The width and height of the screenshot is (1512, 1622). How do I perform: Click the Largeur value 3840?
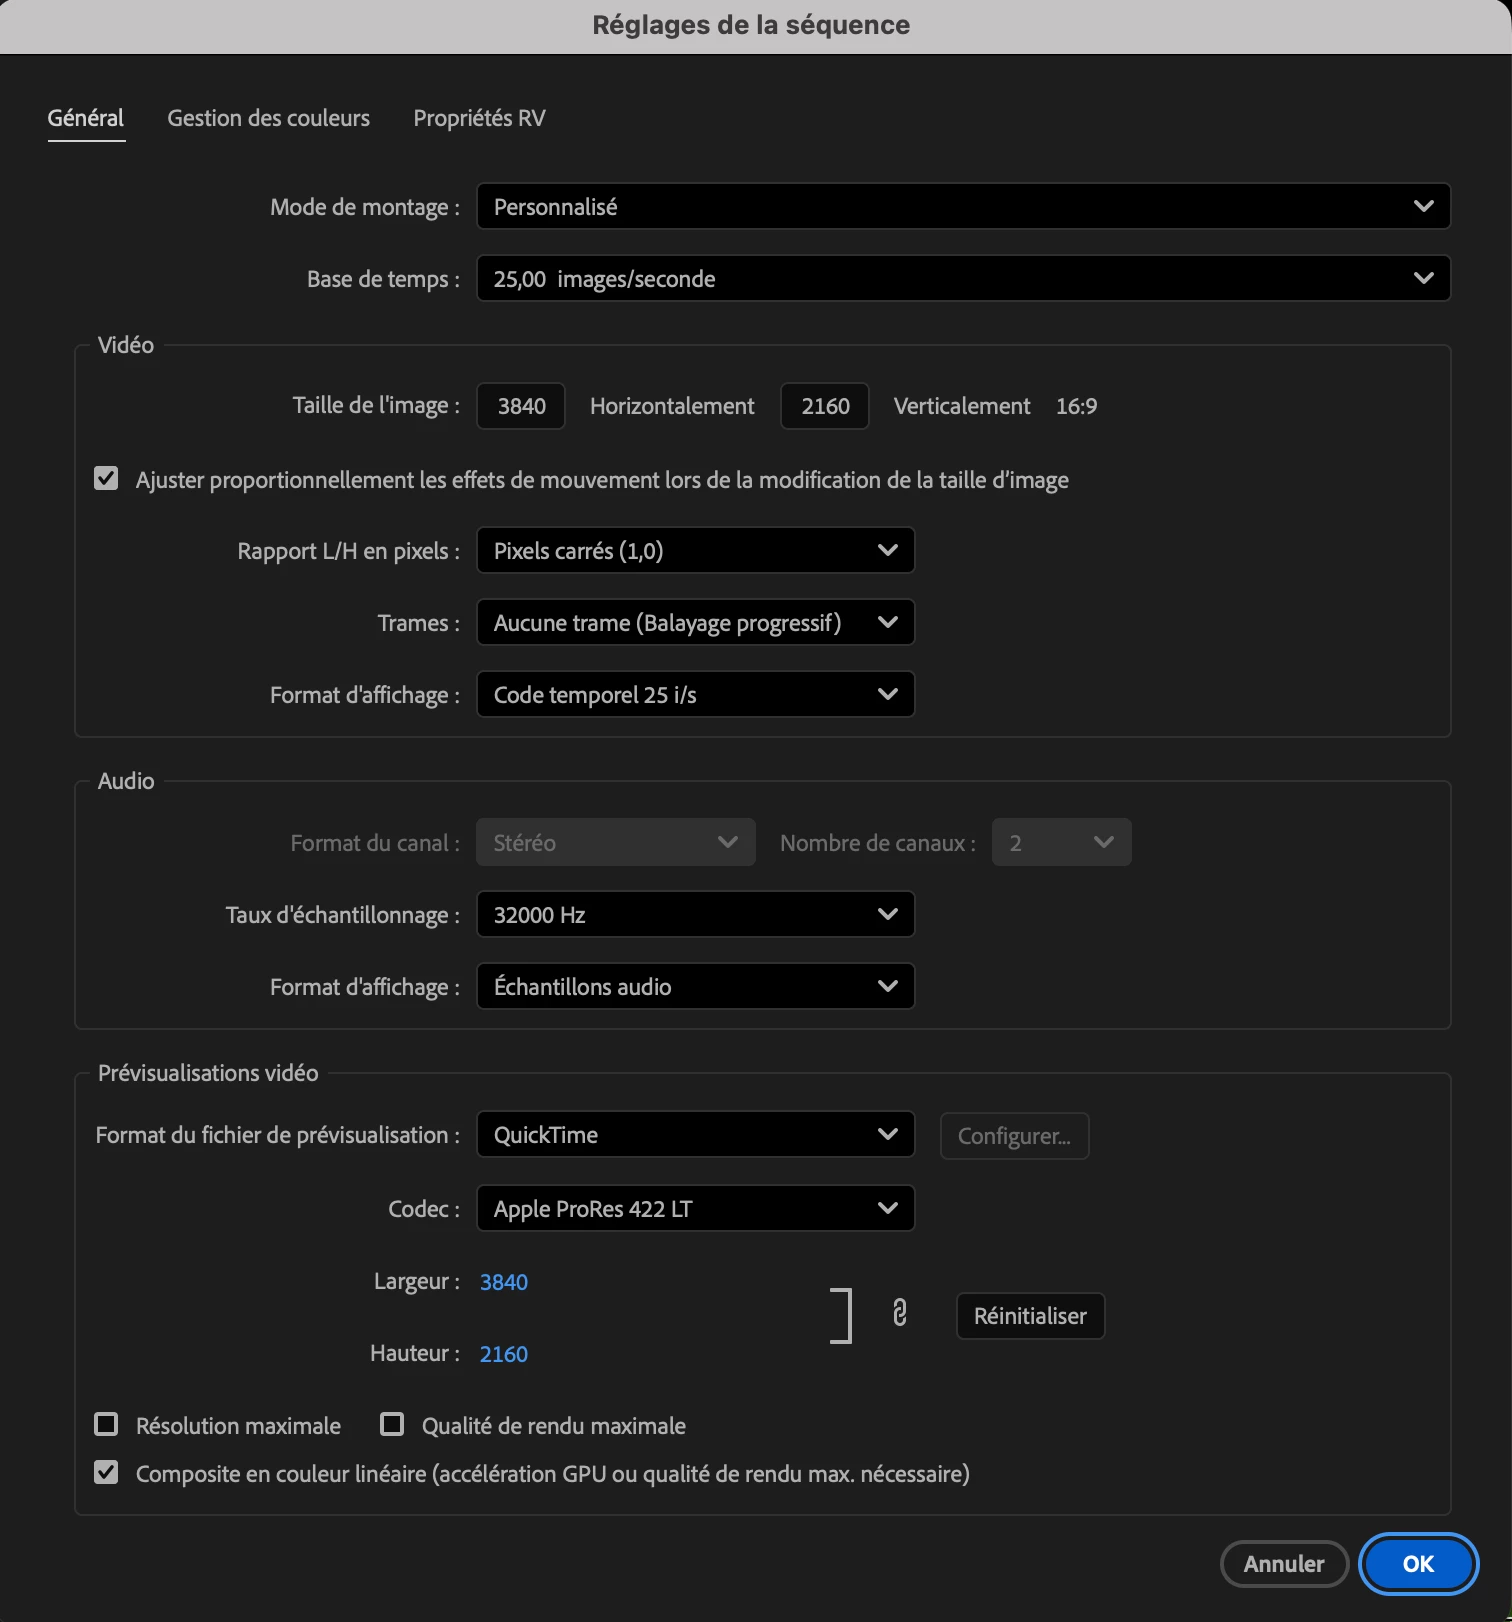504,1282
